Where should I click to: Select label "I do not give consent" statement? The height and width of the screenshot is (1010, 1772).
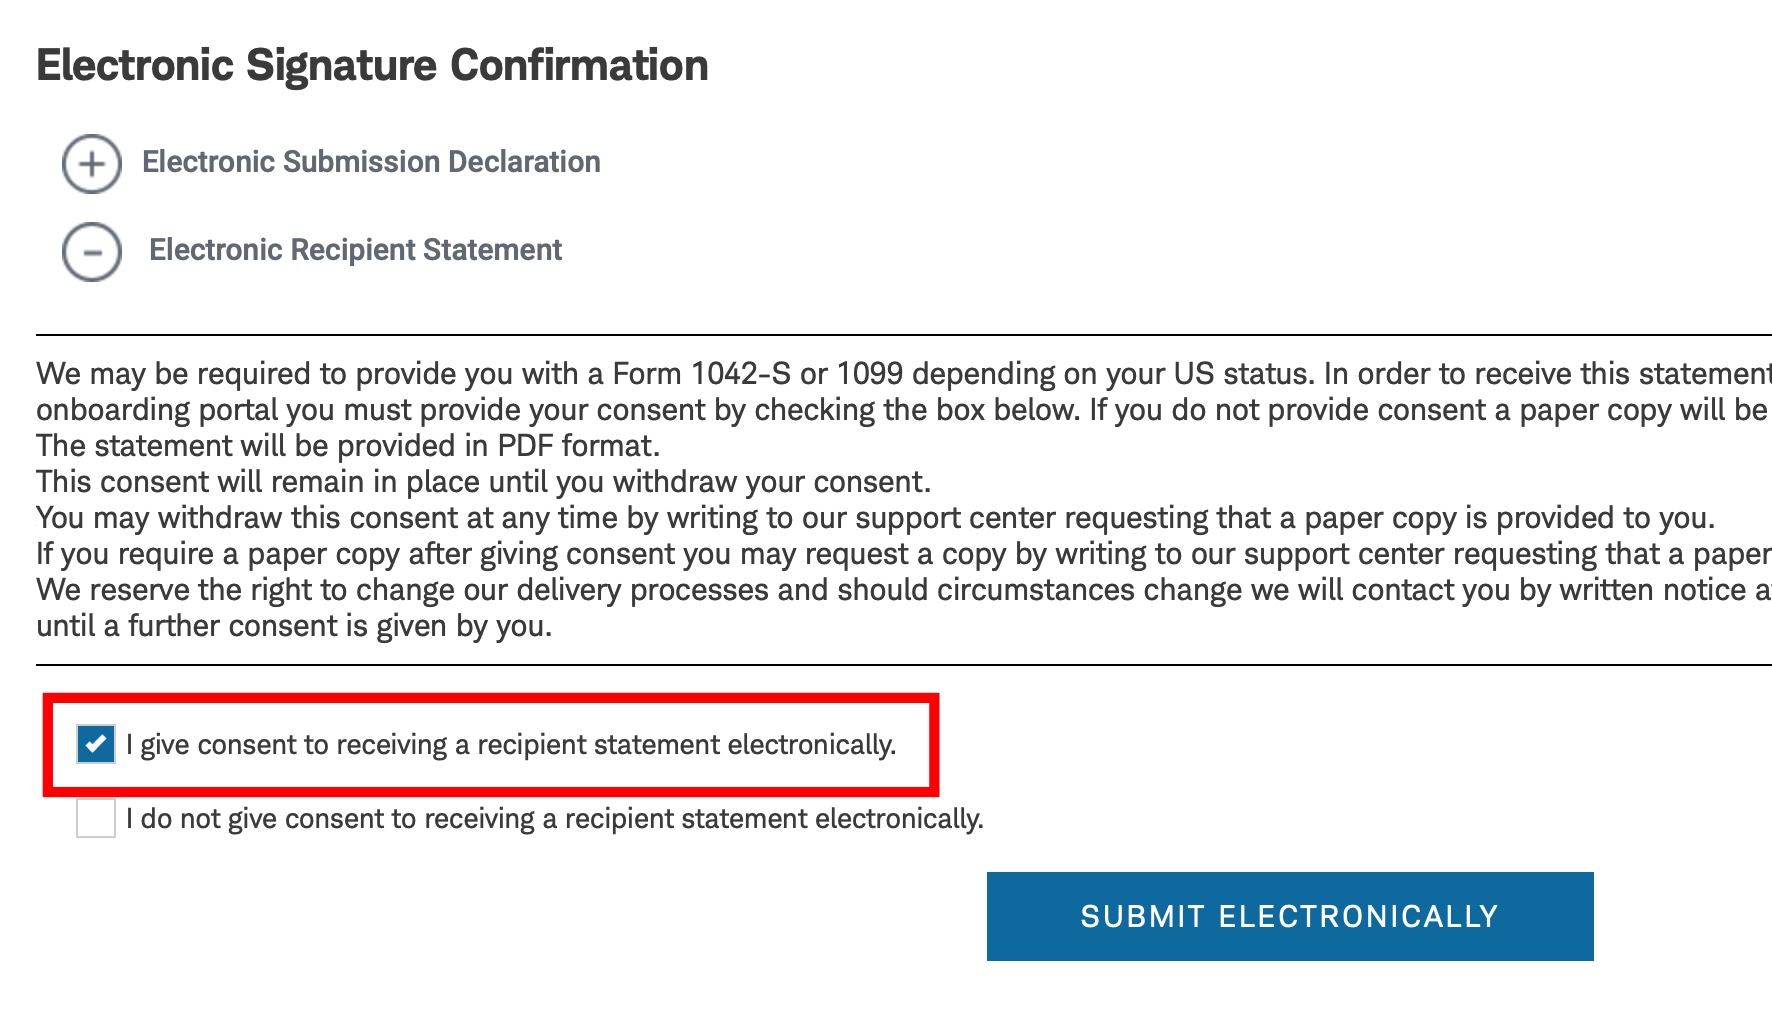(x=555, y=819)
